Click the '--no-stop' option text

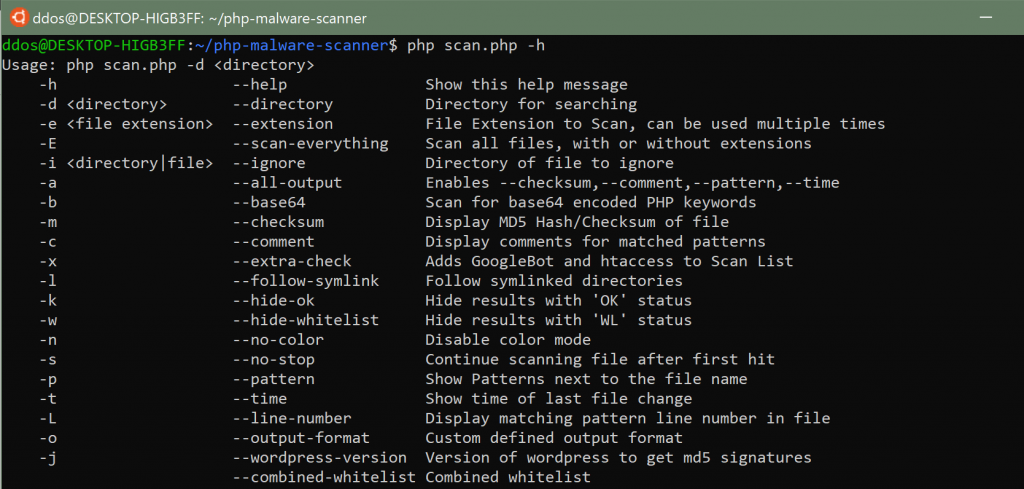tap(274, 359)
